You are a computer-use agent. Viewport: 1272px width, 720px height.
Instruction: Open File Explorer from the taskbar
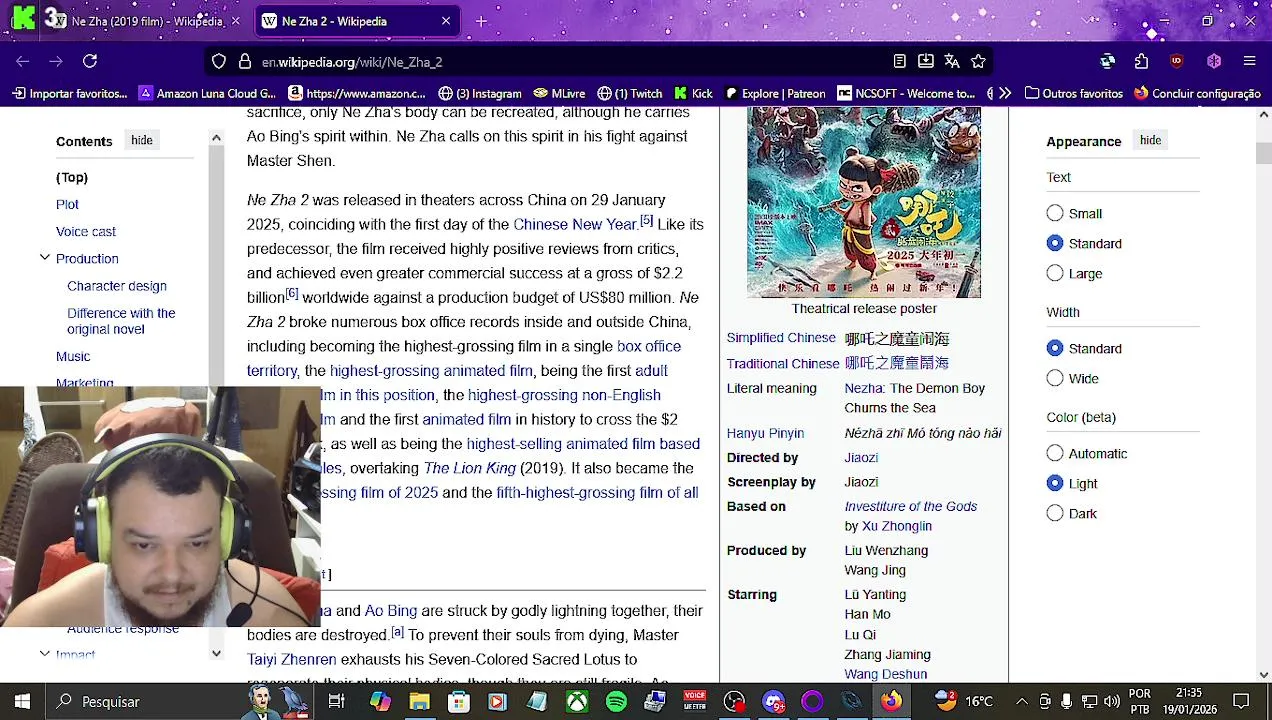(x=419, y=701)
